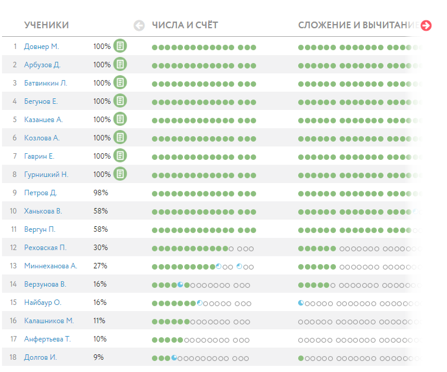Click the Сложение и вычитание column header
This screenshot has width=447, height=372.
click(x=358, y=25)
